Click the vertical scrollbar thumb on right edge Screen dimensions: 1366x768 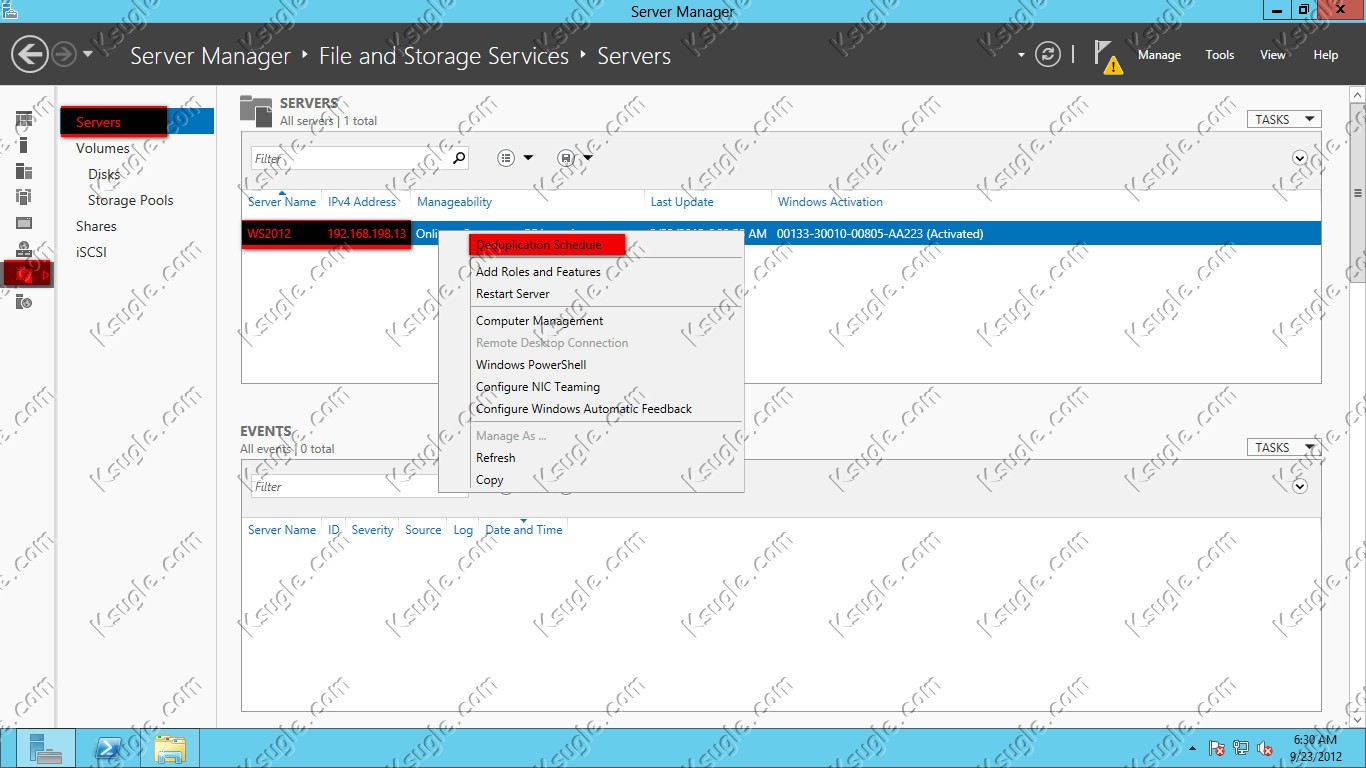pyautogui.click(x=1358, y=193)
